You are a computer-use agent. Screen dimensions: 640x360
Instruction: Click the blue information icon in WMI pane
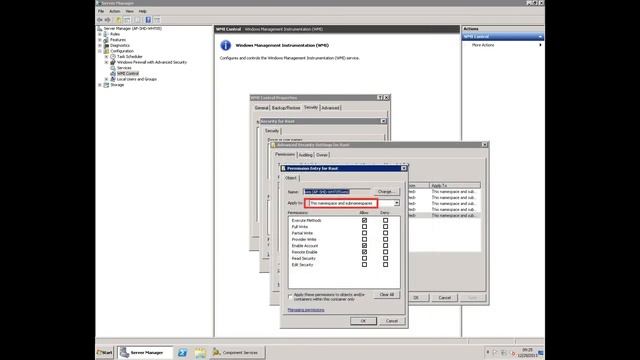coord(226,45)
